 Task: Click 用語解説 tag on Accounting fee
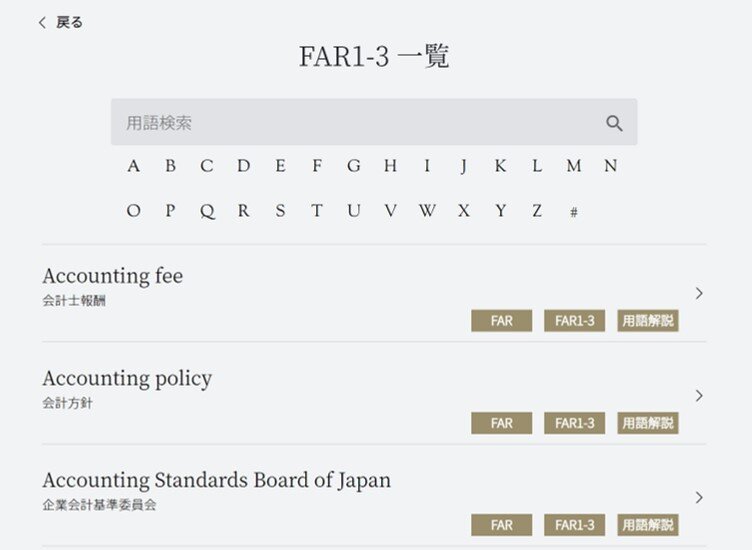(648, 321)
